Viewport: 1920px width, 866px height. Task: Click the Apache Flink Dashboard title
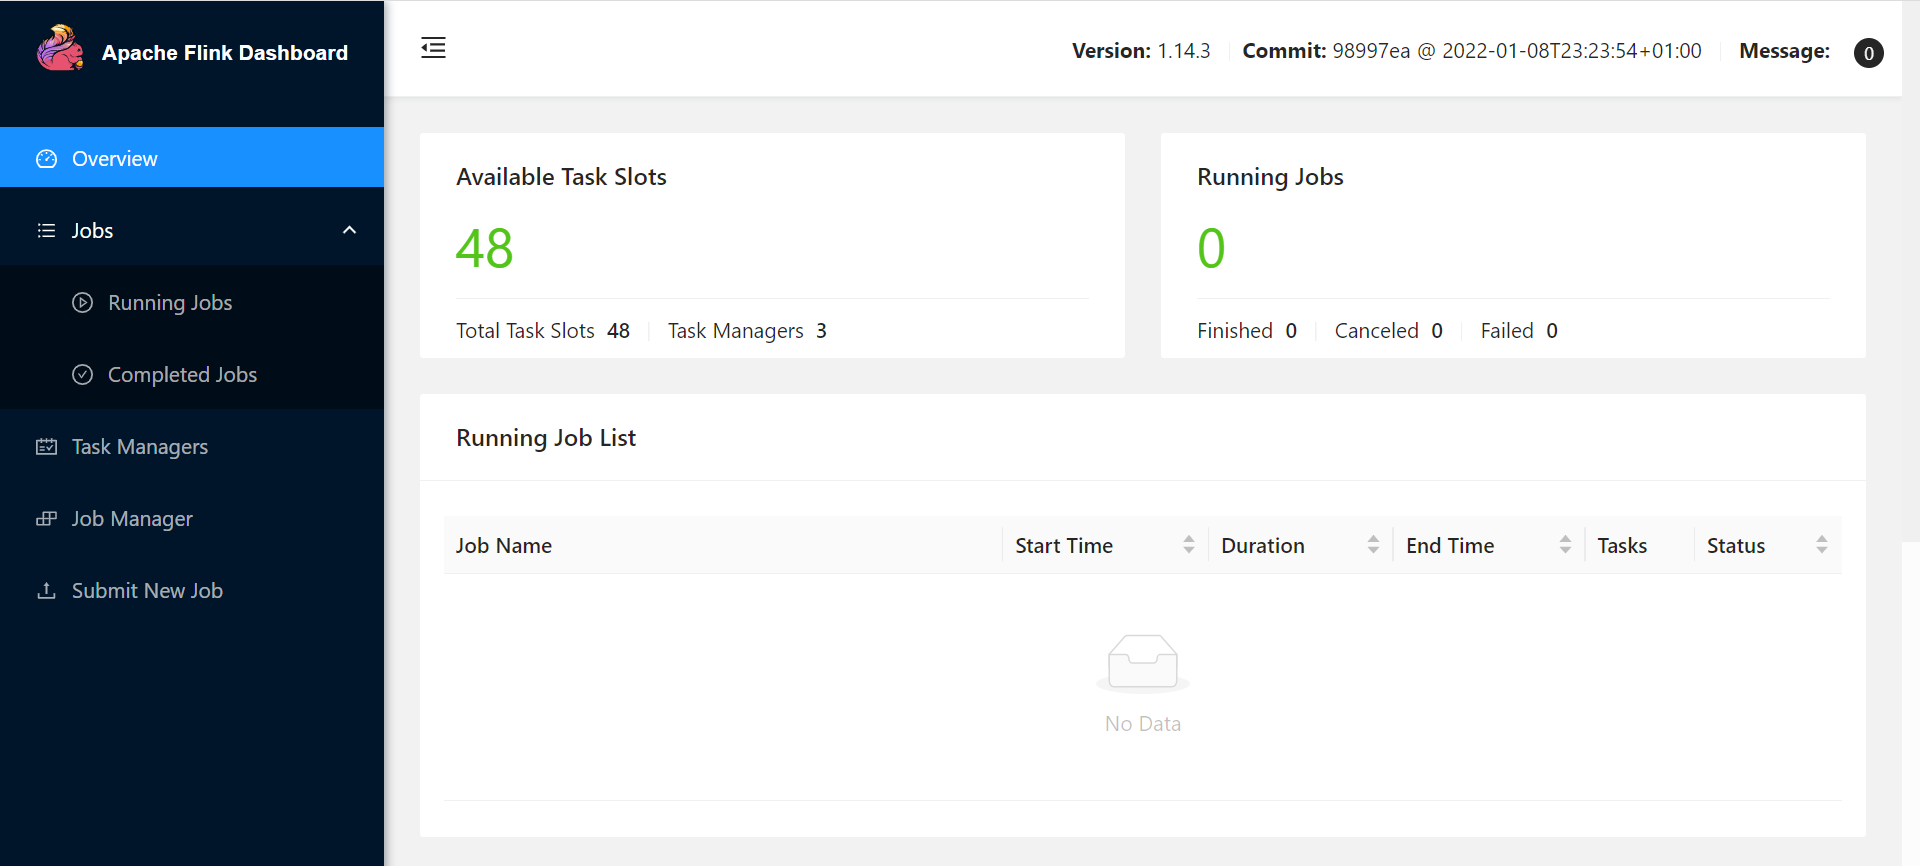point(225,53)
